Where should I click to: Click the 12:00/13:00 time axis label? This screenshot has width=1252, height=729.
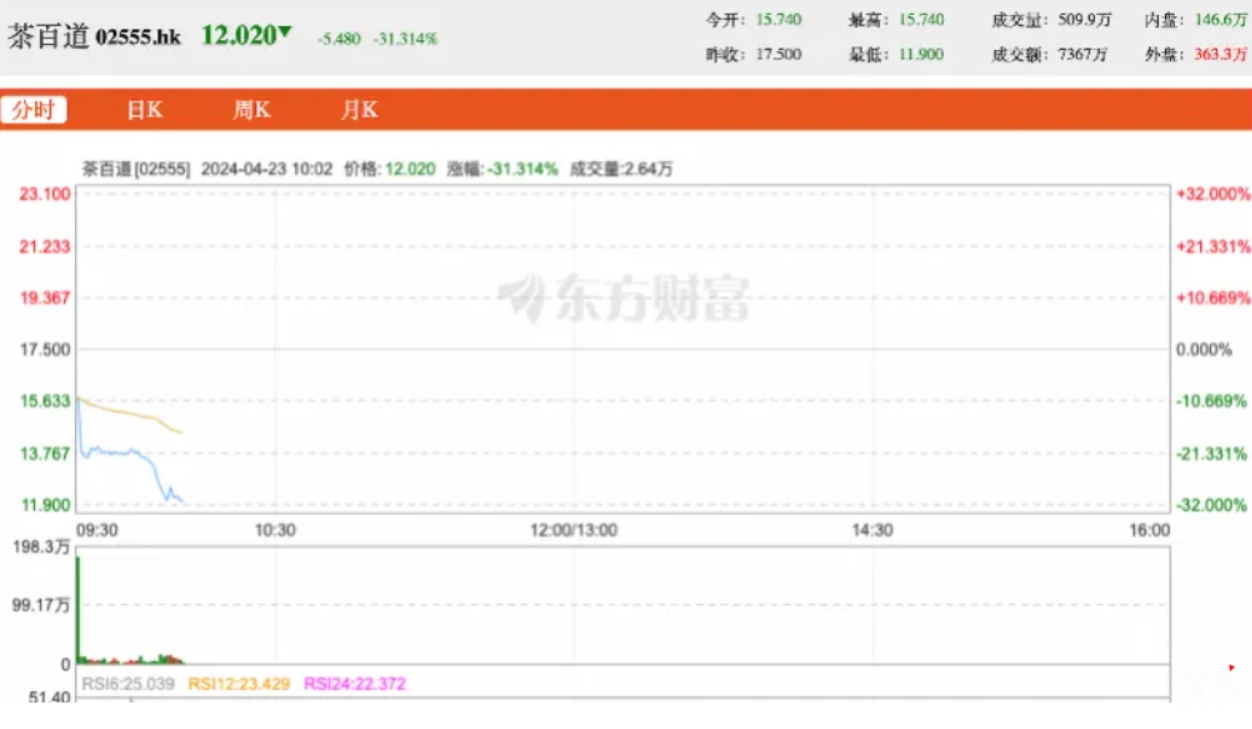pos(574,530)
